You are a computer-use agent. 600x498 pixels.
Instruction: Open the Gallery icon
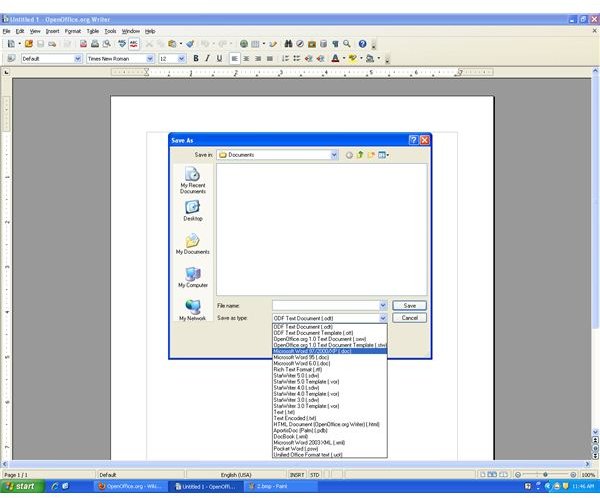coord(312,44)
